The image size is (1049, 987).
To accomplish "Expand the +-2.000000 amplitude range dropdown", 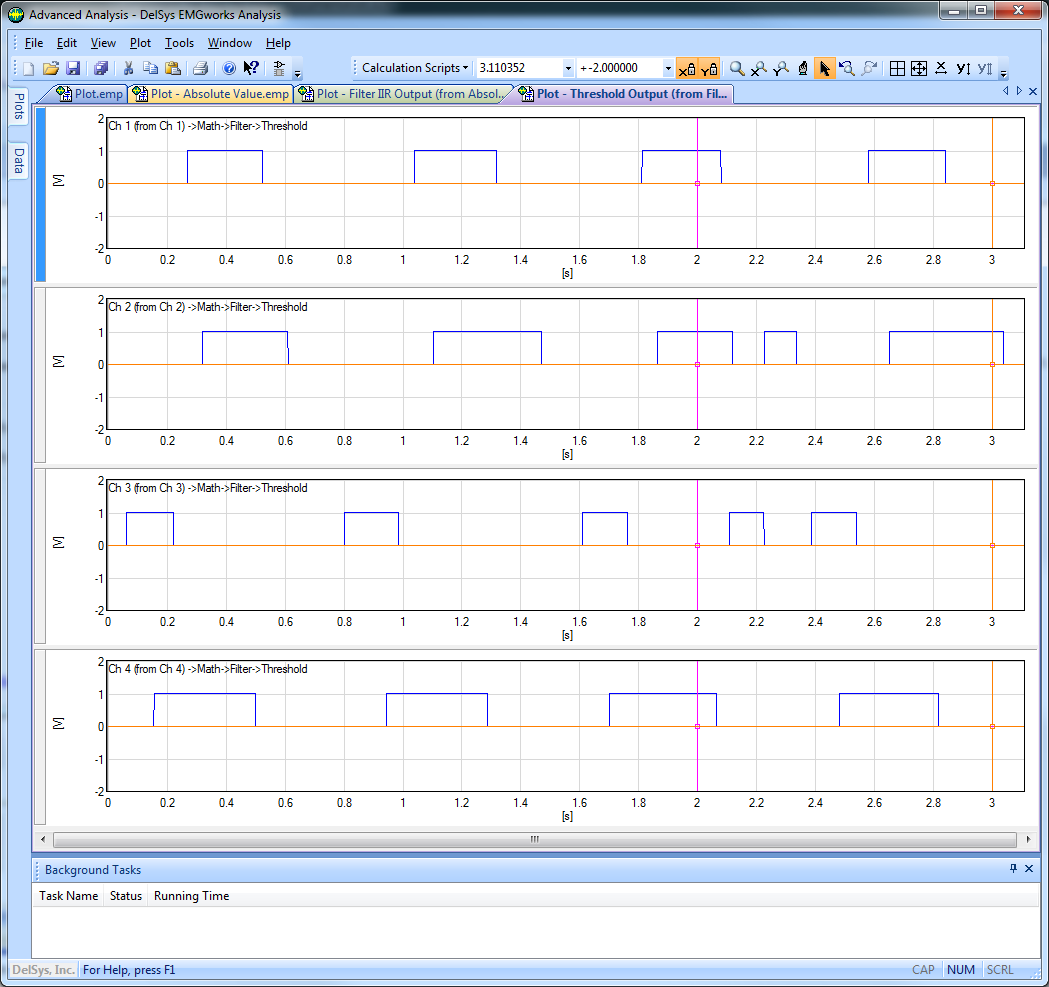I will pyautogui.click(x=668, y=69).
